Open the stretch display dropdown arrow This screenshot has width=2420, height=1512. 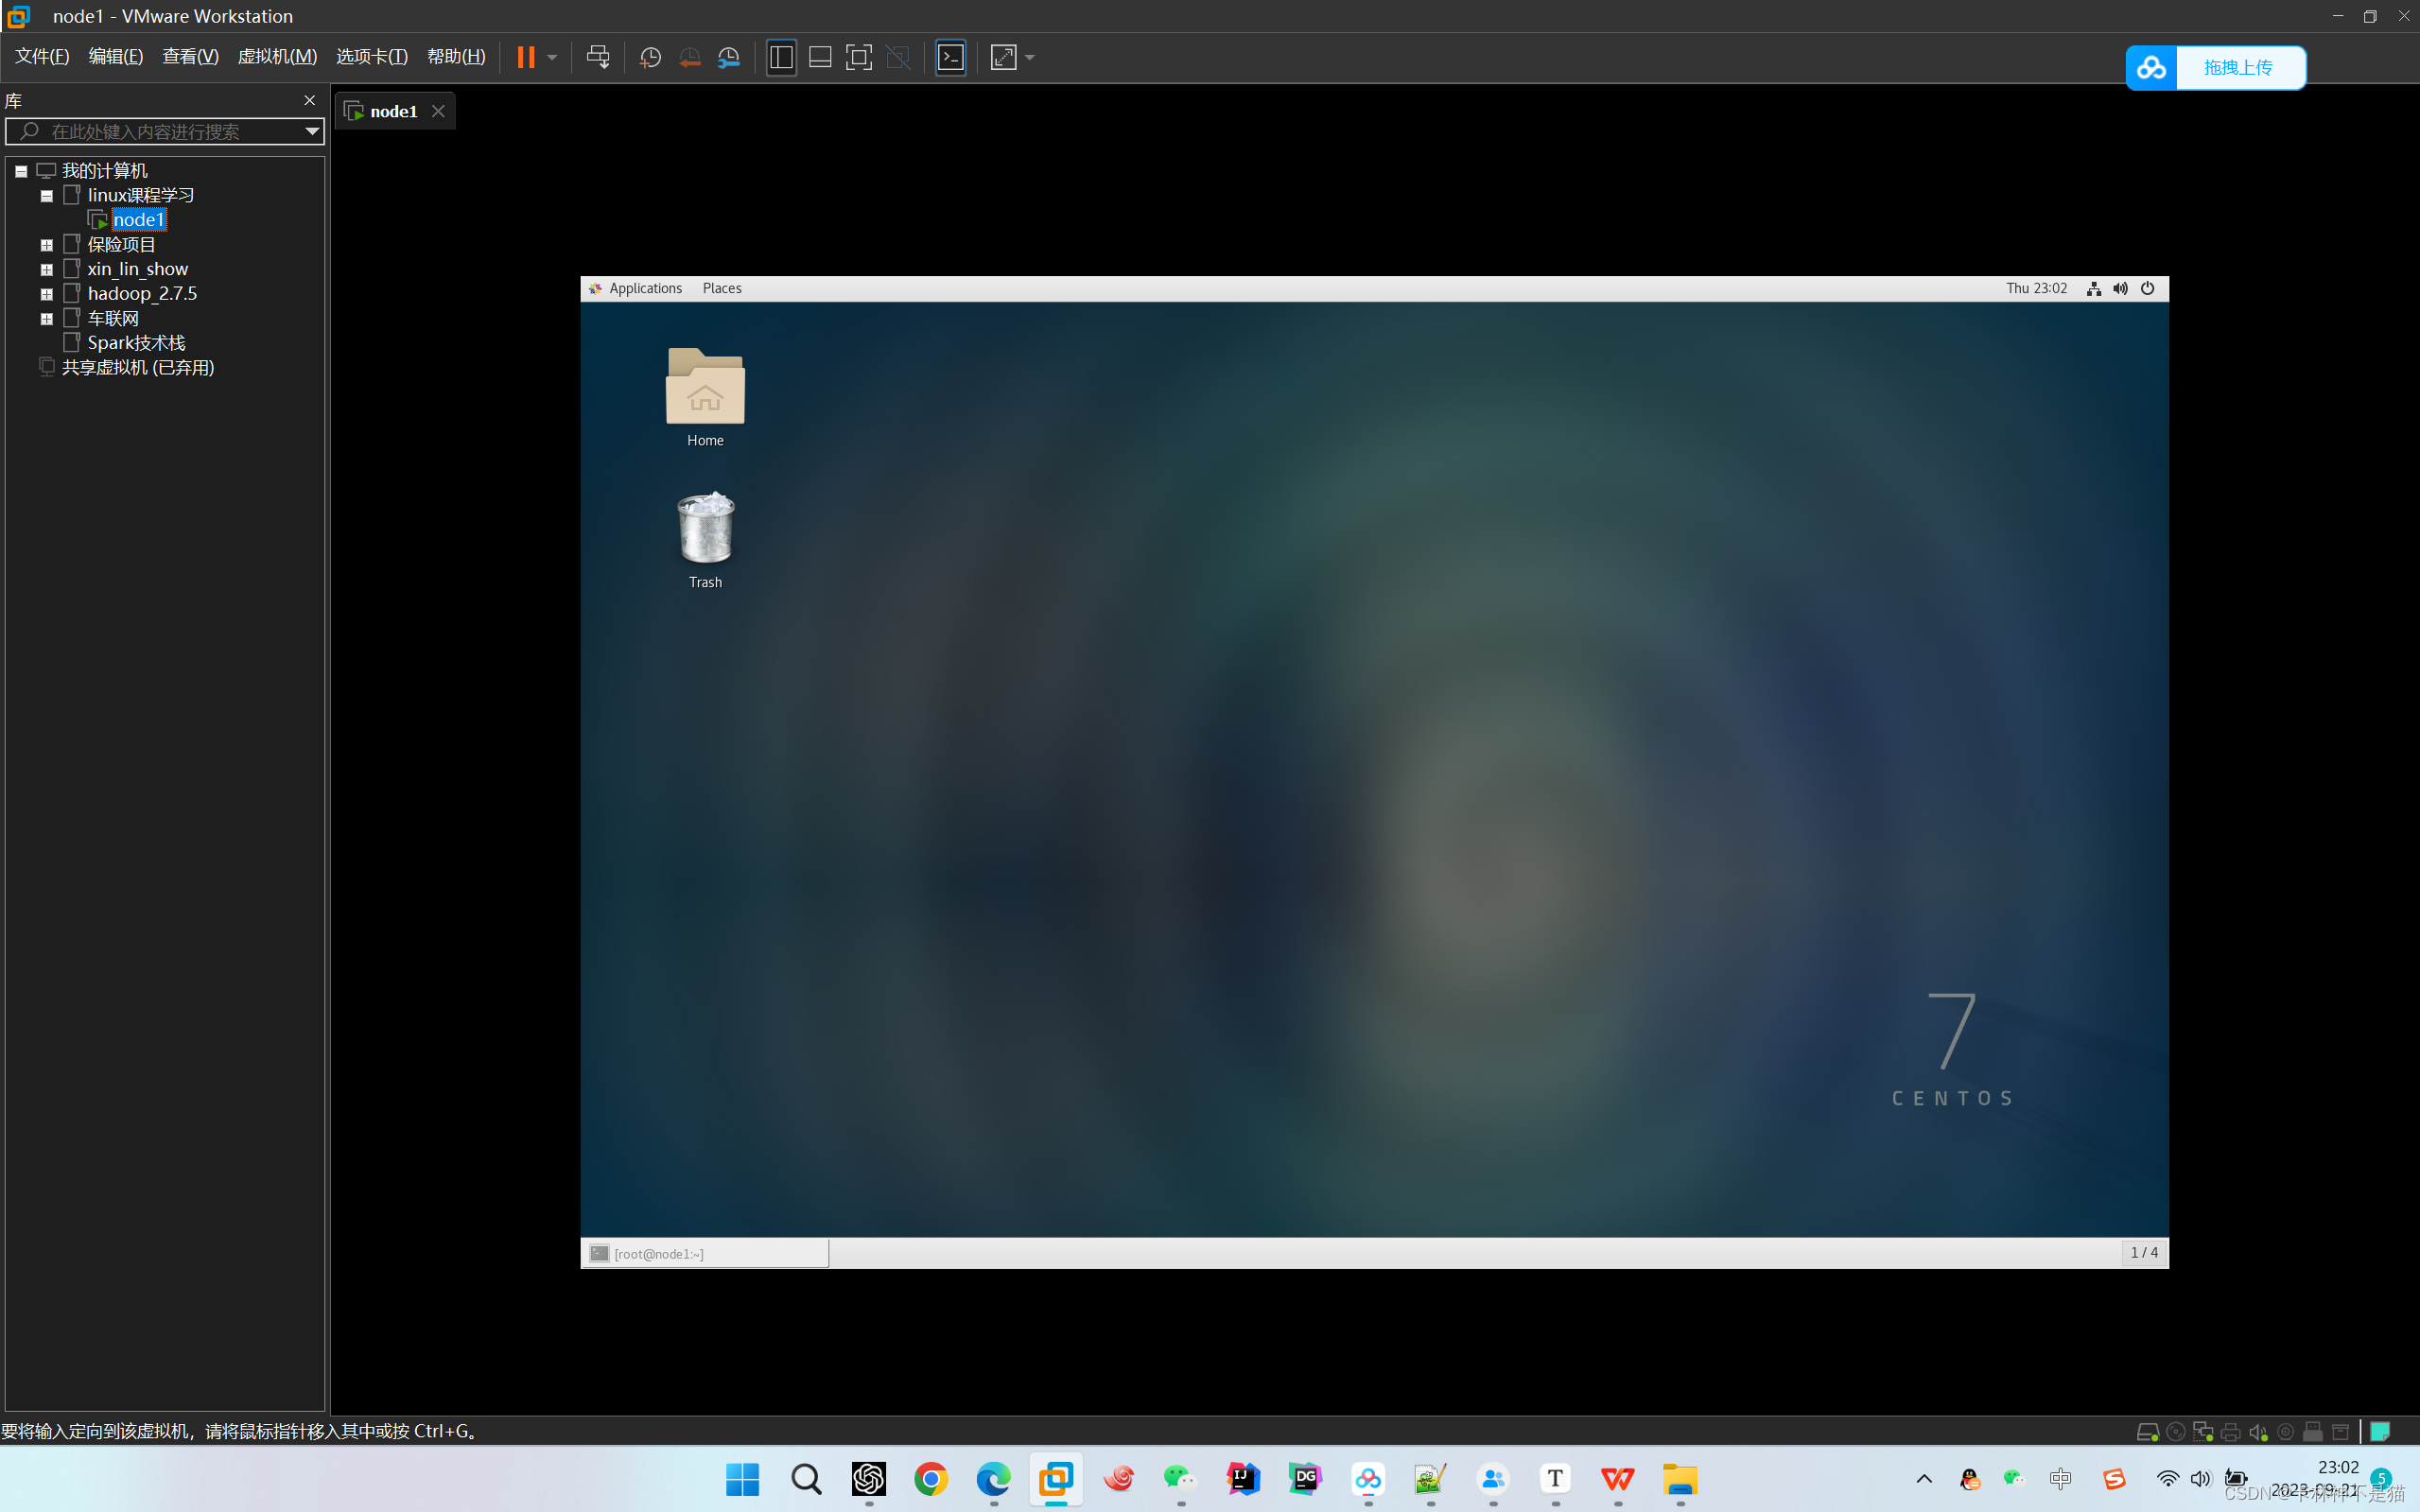tap(1030, 58)
